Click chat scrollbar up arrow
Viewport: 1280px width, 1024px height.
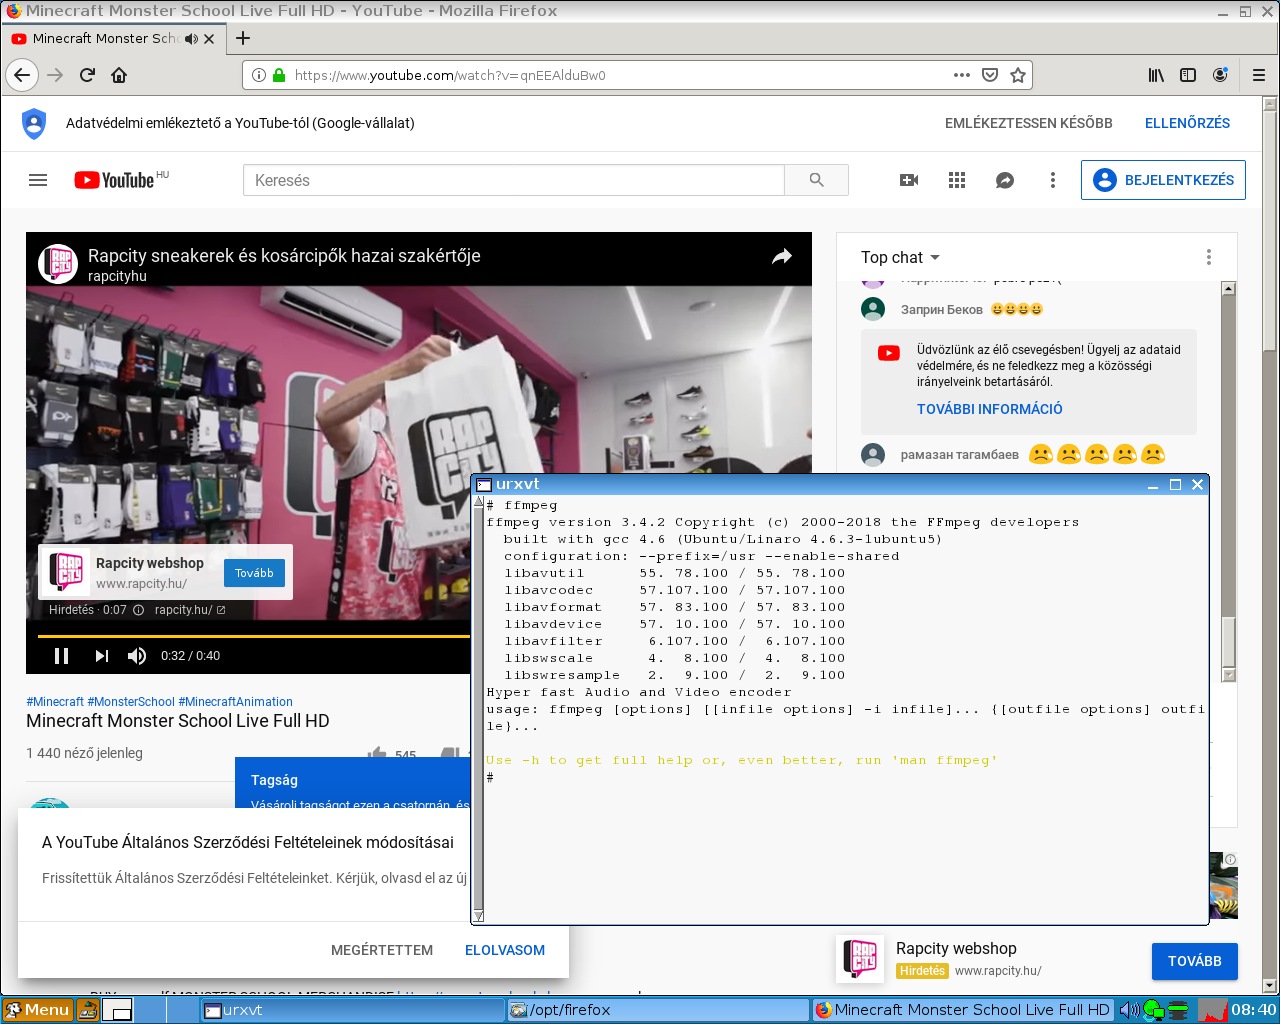[x=1229, y=289]
